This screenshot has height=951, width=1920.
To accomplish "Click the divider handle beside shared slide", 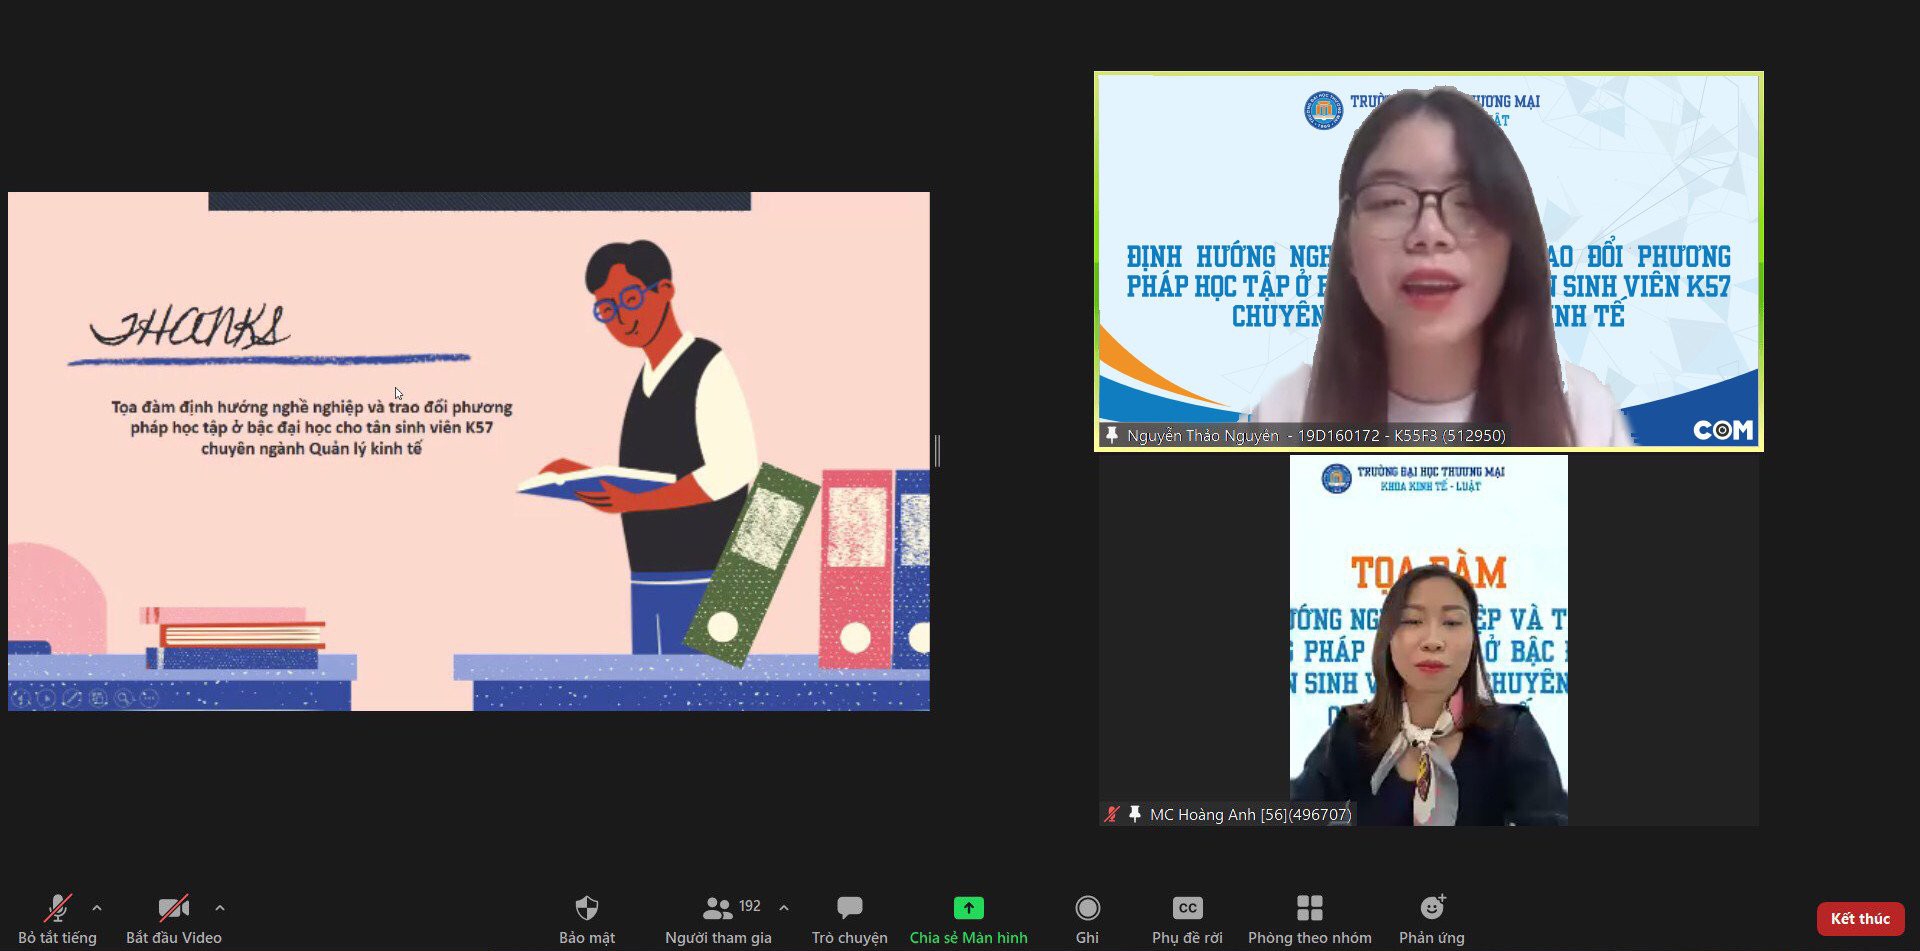I will [x=937, y=451].
